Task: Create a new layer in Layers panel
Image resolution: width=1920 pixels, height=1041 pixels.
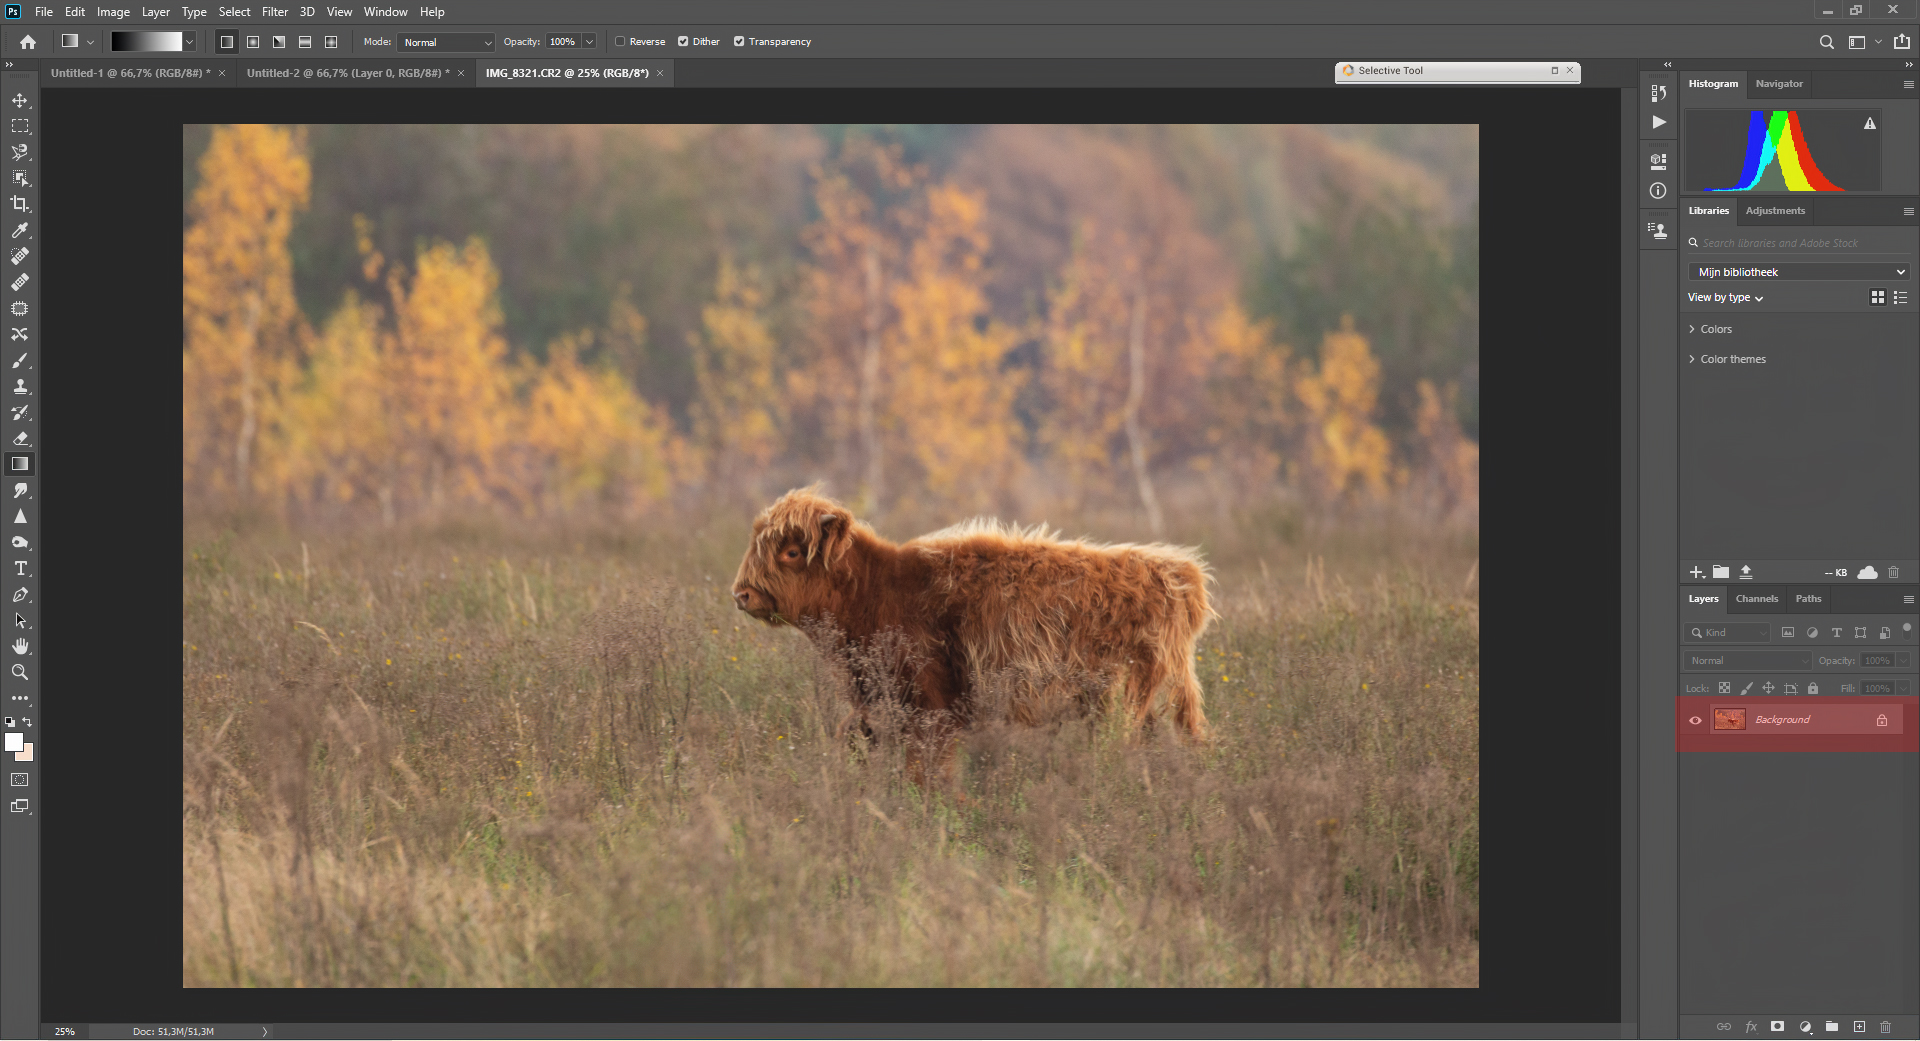Action: click(1859, 1027)
